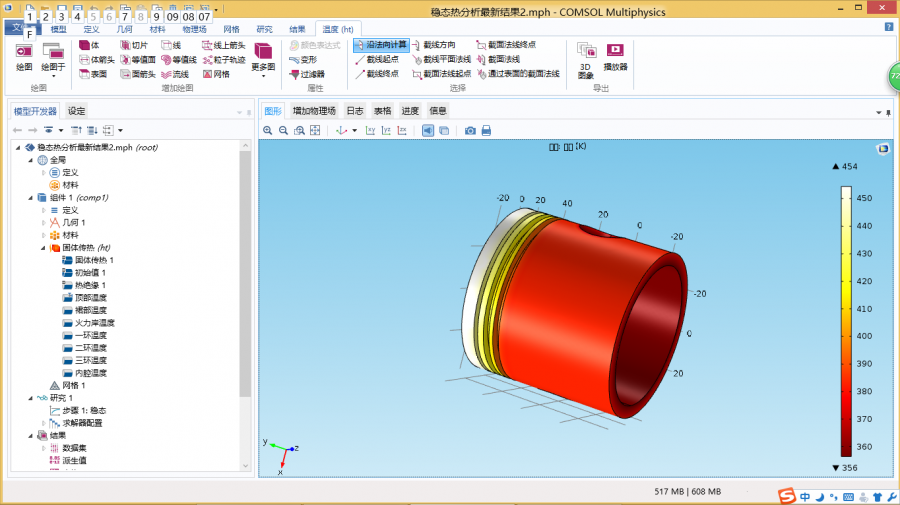
Task: Click the 过滤器 filter attribute
Action: [307, 74]
